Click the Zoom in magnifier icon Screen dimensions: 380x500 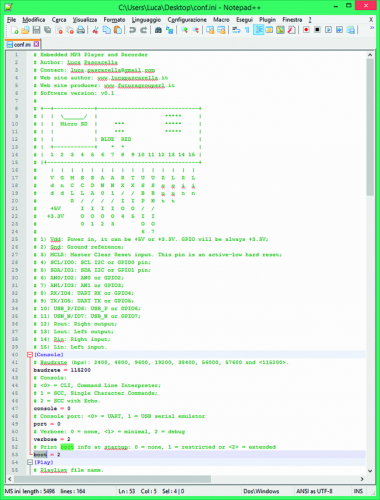pyautogui.click(x=184, y=30)
